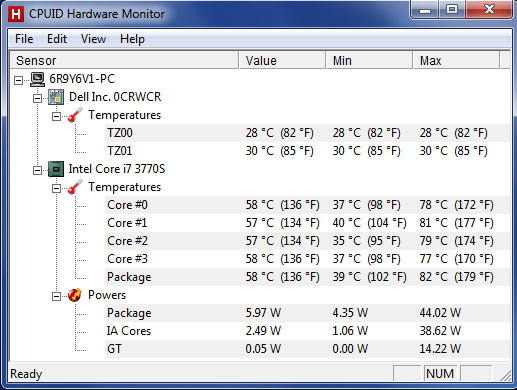The image size is (517, 390).
Task: Minimize the Hardware Monitor window
Action: 424,10
